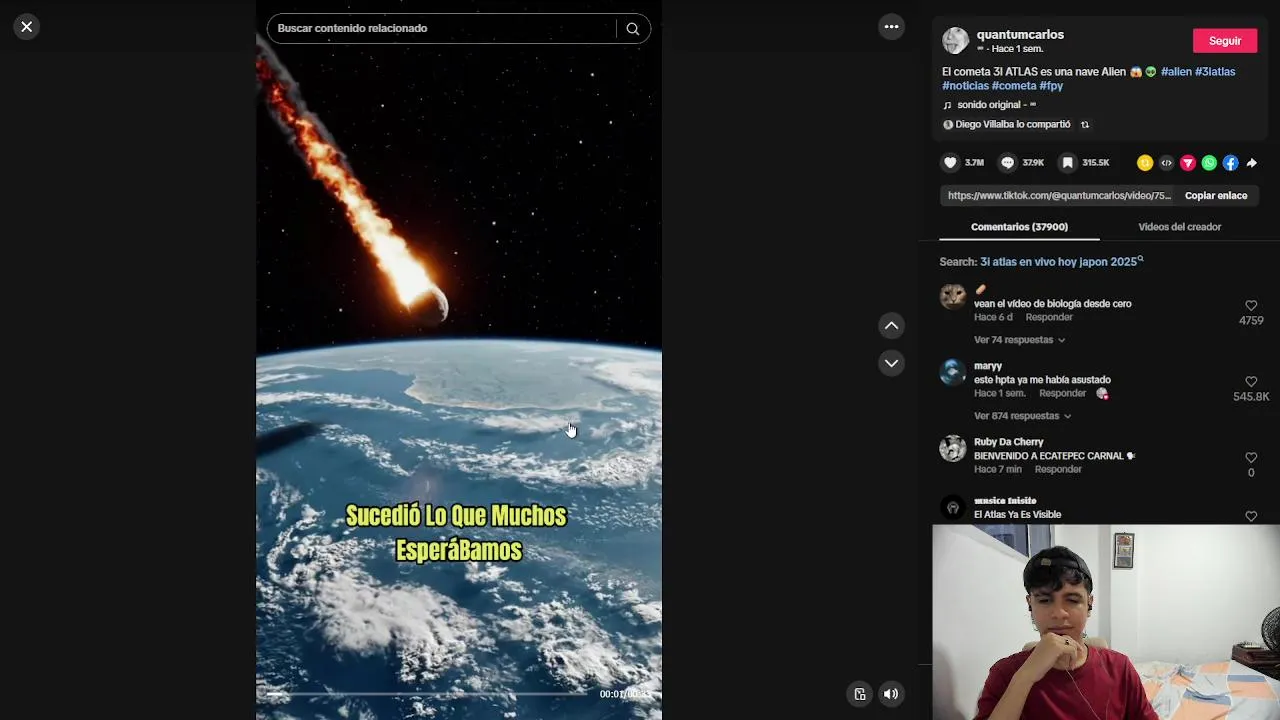This screenshot has width=1280, height=720.
Task: Go to previous video with up arrow
Action: (891, 325)
